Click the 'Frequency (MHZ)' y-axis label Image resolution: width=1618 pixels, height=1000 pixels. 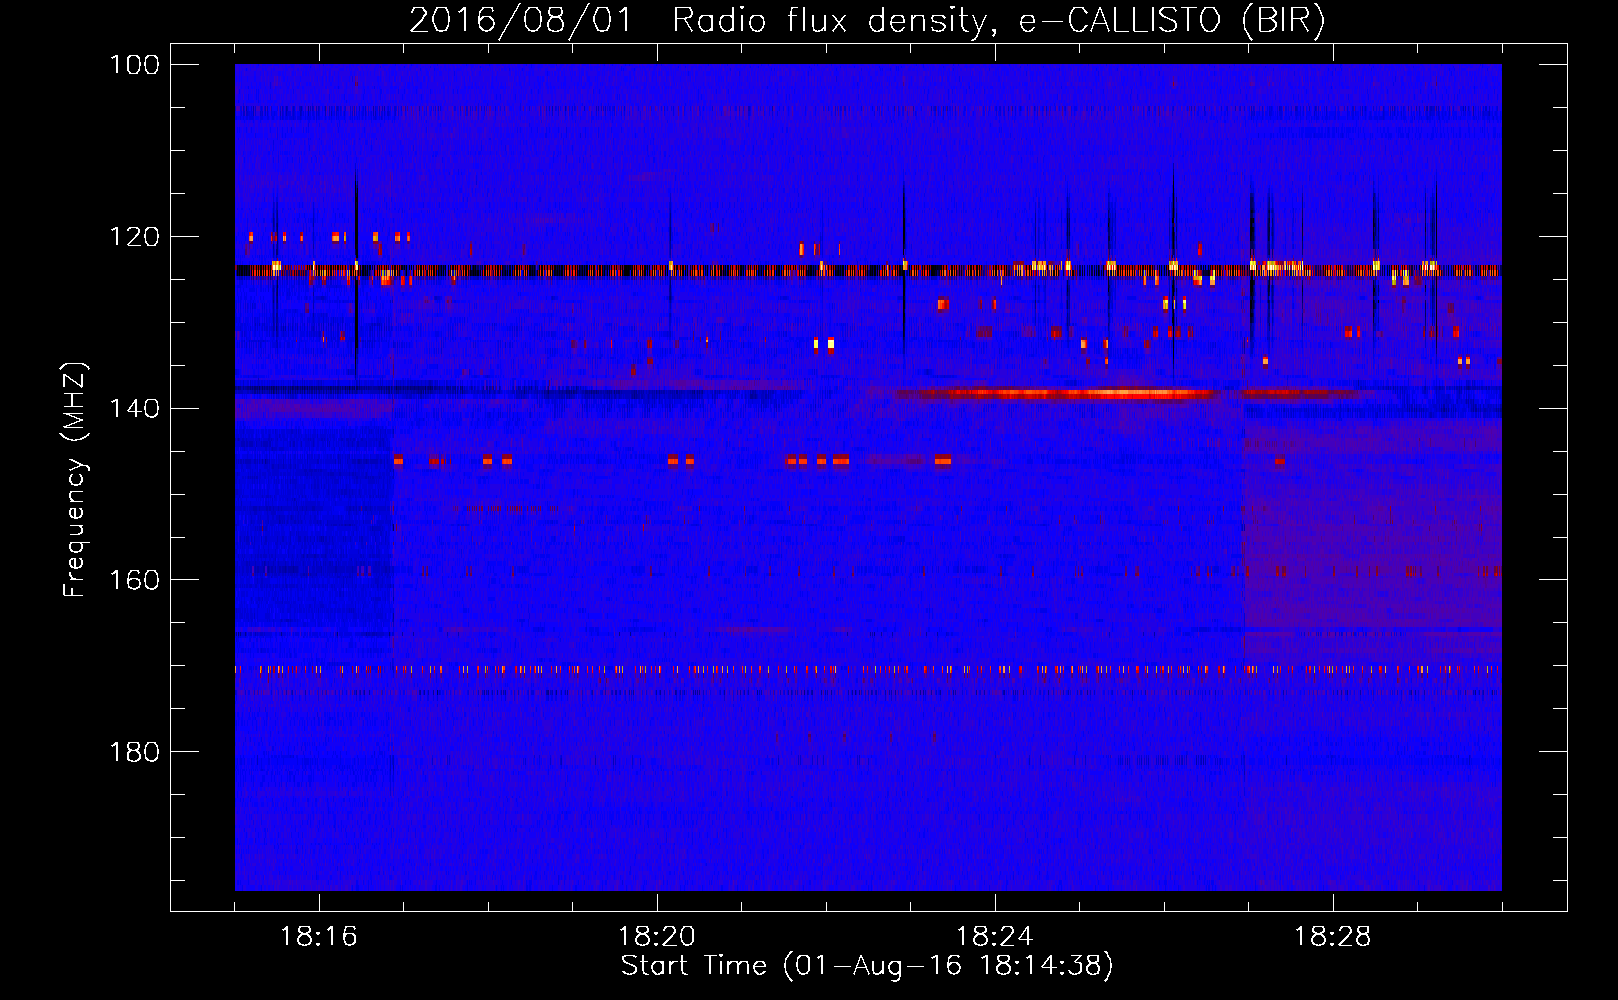(x=75, y=479)
